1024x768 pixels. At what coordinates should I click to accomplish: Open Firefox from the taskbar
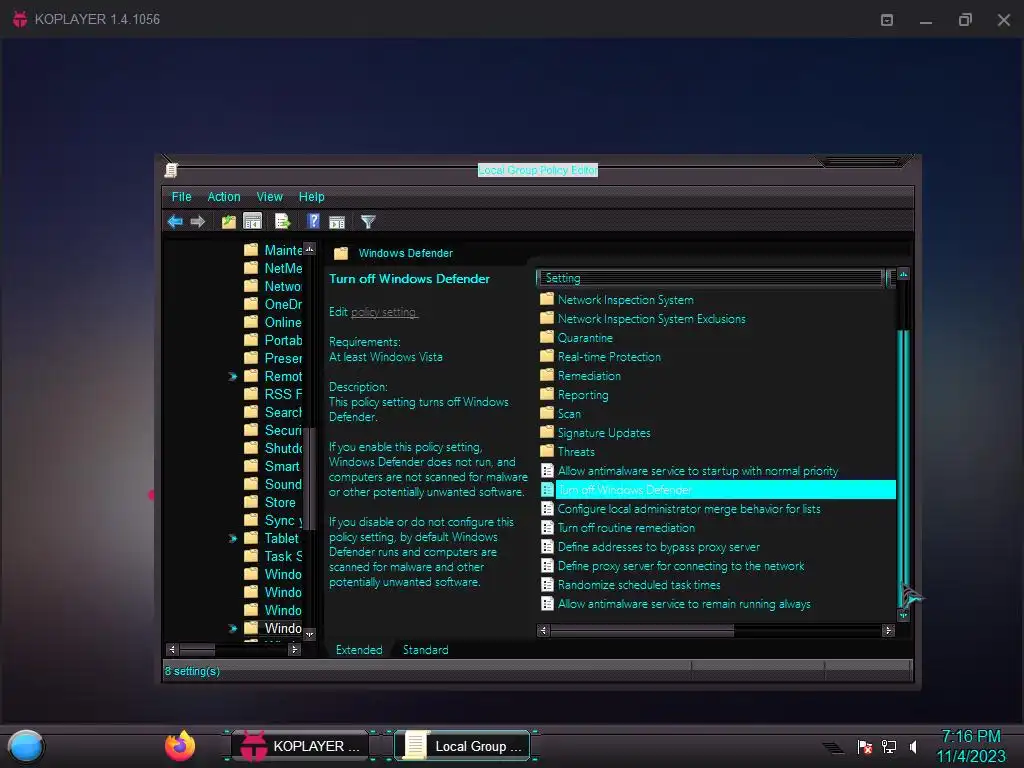click(180, 746)
